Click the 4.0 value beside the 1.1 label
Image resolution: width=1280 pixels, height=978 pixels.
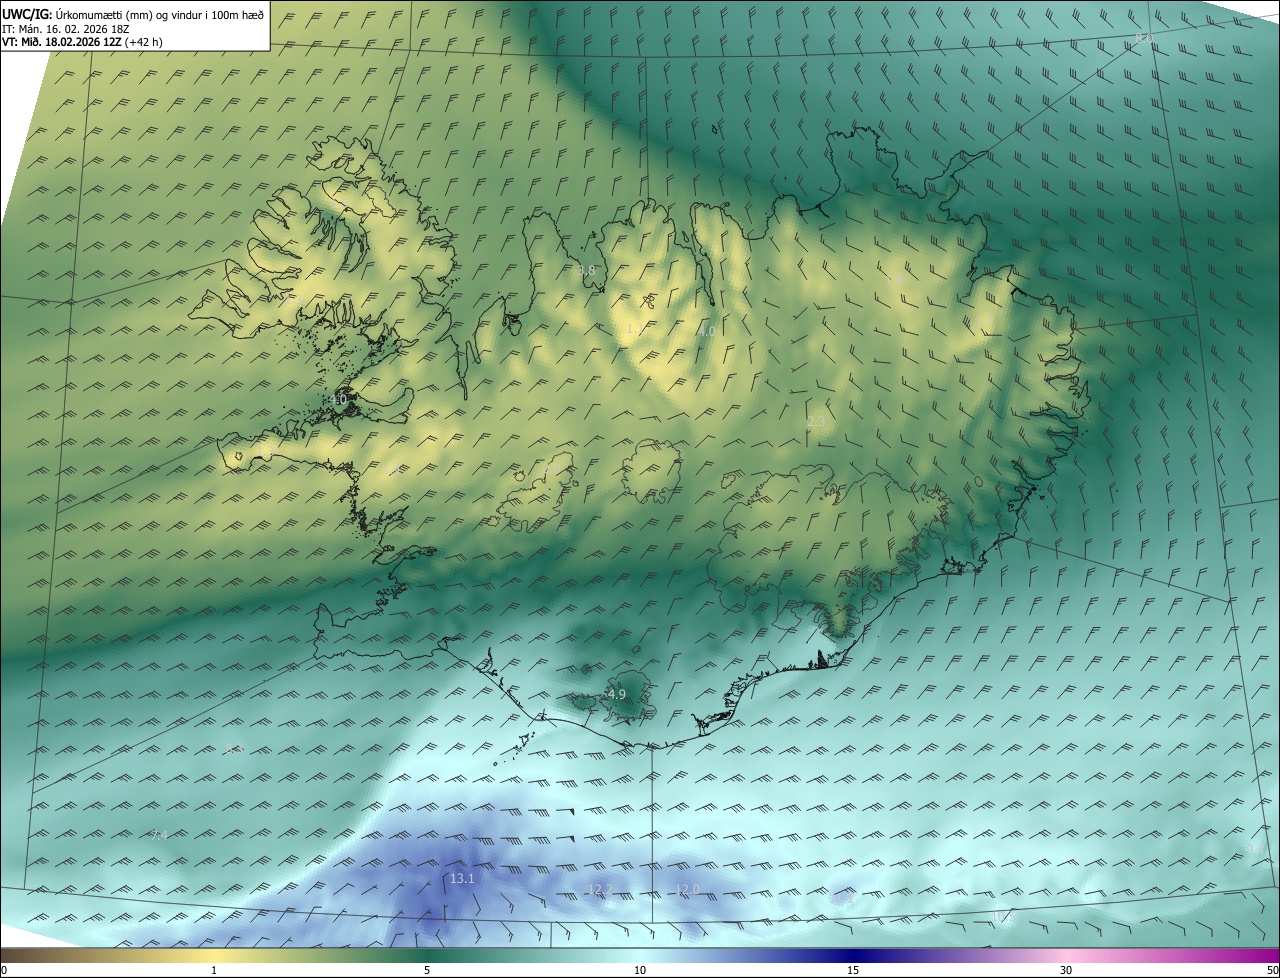pos(706,331)
